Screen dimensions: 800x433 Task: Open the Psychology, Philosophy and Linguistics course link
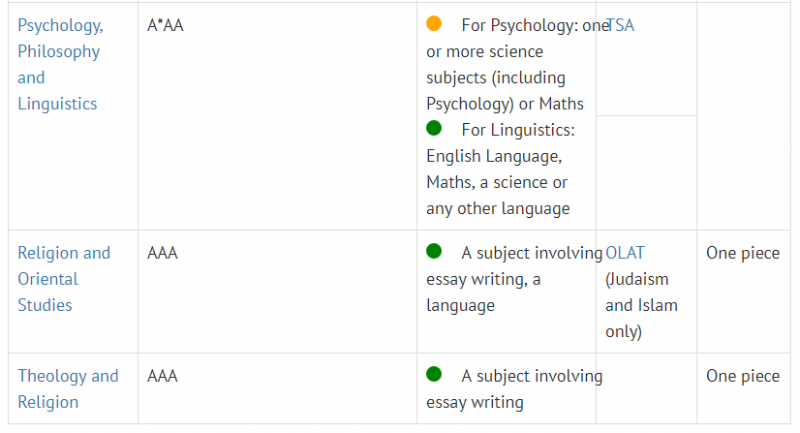60,64
